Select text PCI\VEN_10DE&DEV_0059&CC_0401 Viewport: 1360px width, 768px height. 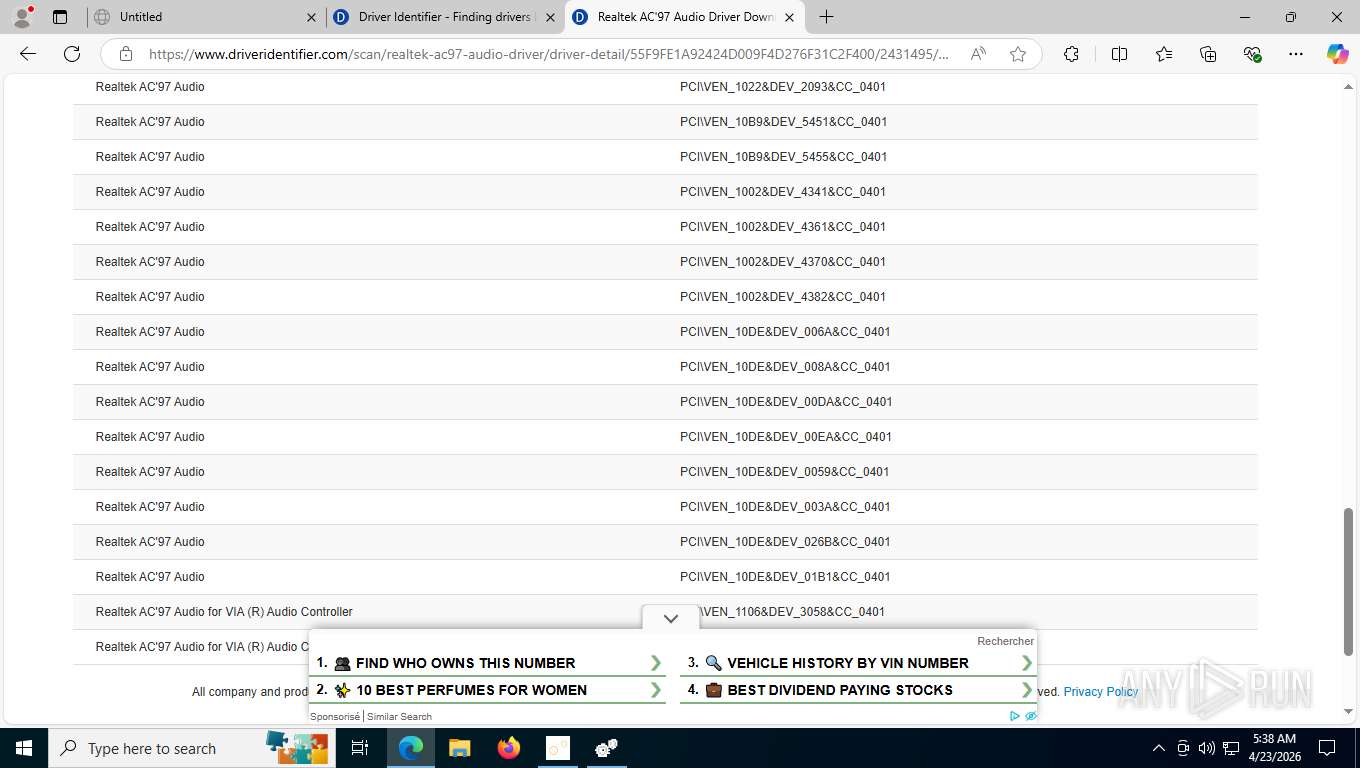coord(785,472)
